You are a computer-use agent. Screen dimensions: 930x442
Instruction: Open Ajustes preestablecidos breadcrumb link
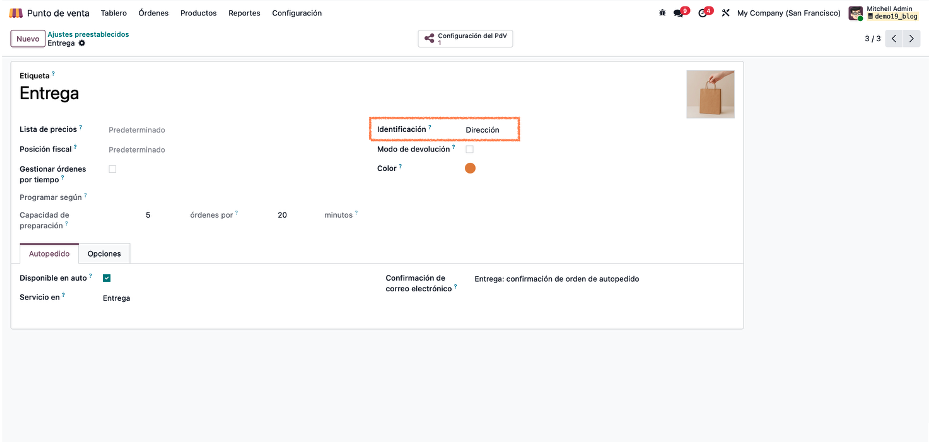(88, 34)
